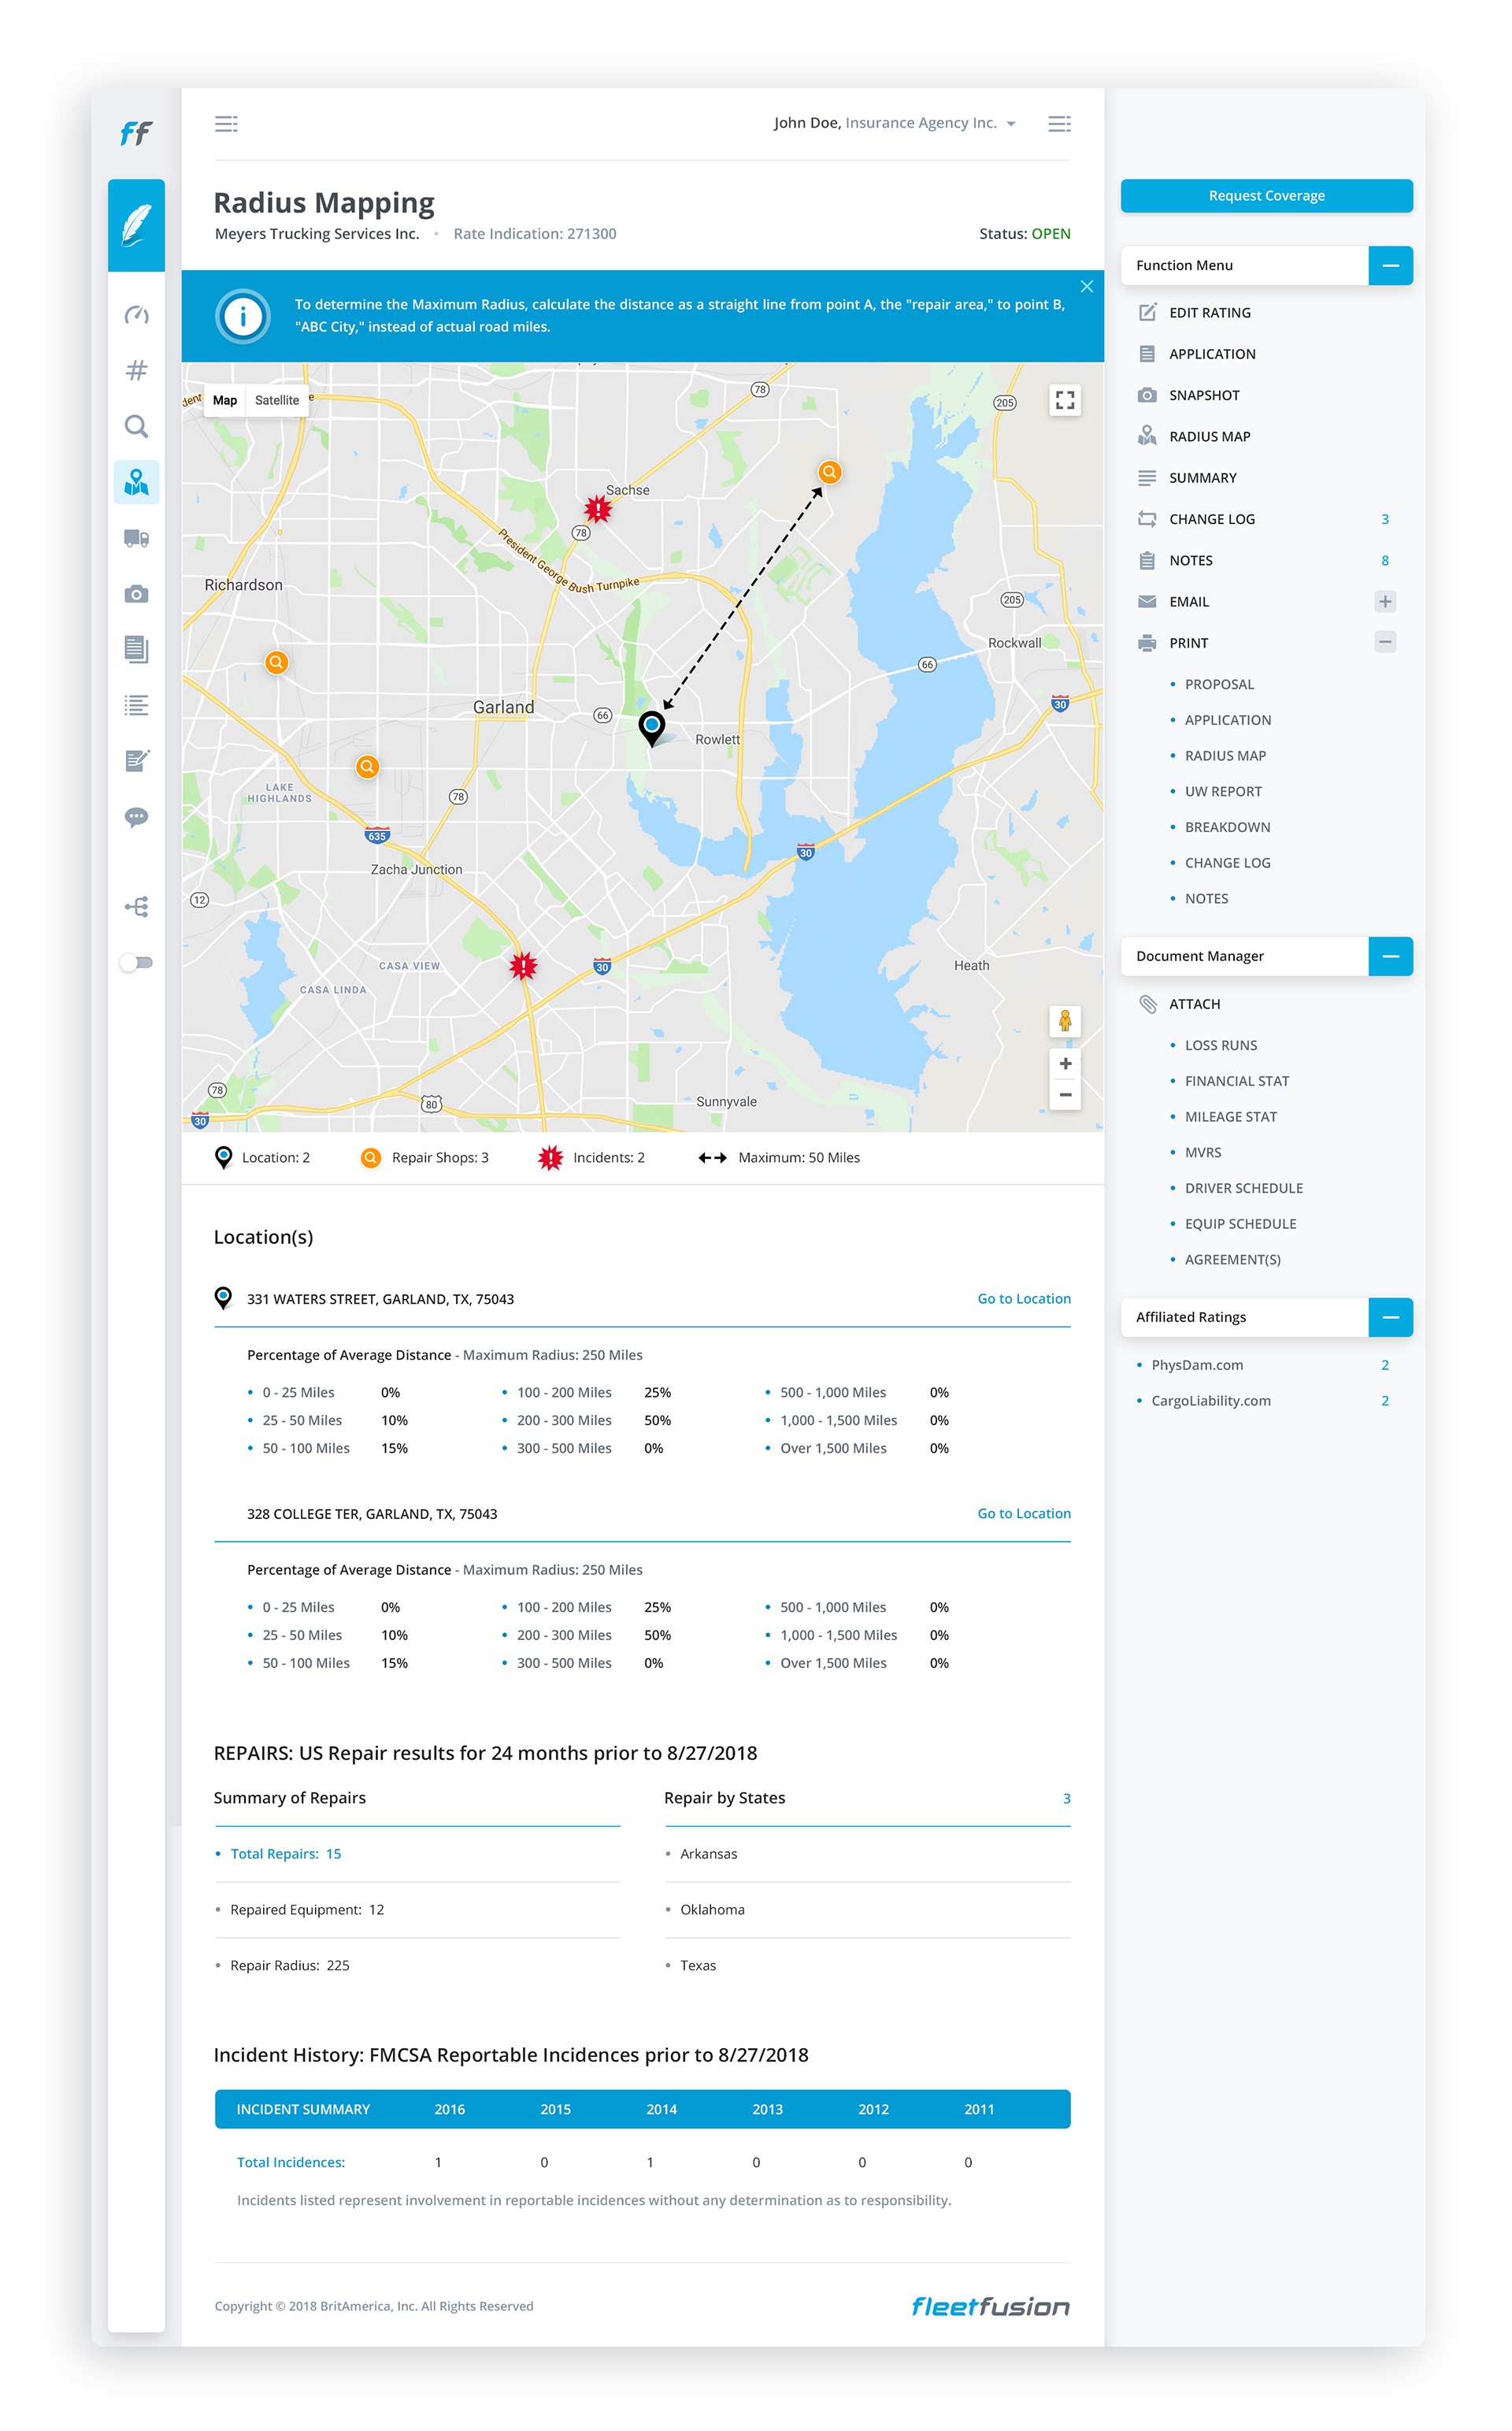Click the hash number sidebar icon
Image resolution: width=1512 pixels, height=2431 pixels.
[136, 370]
